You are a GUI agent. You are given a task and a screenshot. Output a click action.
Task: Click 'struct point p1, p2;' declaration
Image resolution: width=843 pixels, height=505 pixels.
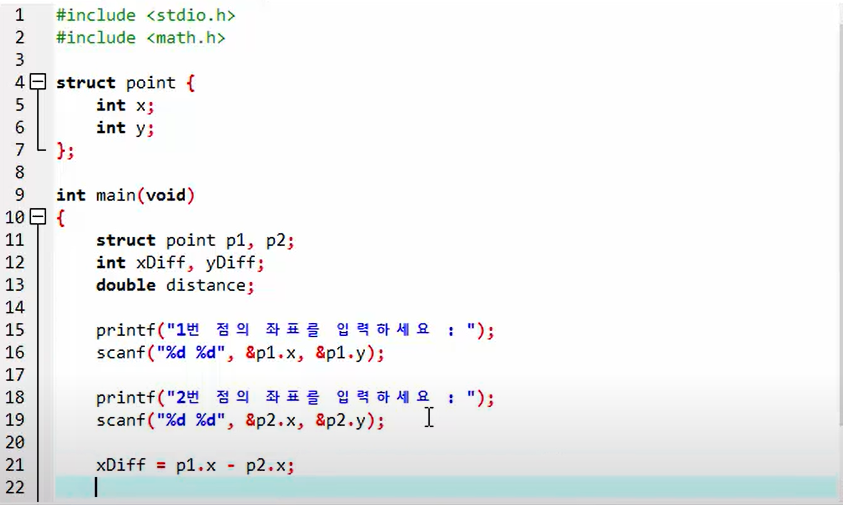click(195, 240)
